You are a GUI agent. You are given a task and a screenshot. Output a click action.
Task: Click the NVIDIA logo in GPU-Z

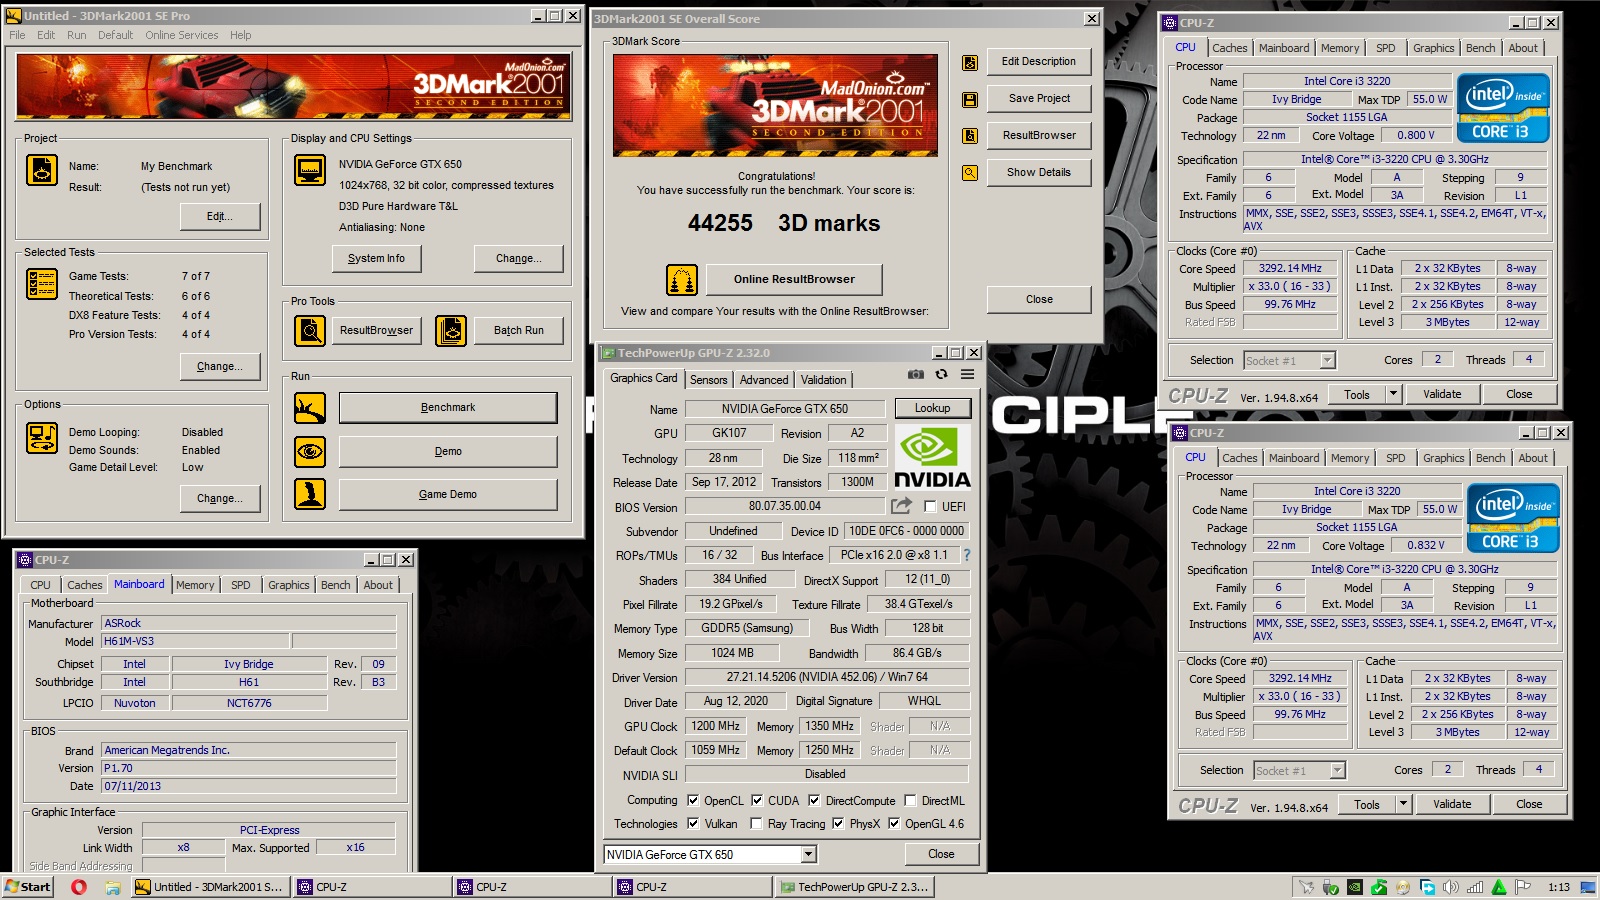932,457
